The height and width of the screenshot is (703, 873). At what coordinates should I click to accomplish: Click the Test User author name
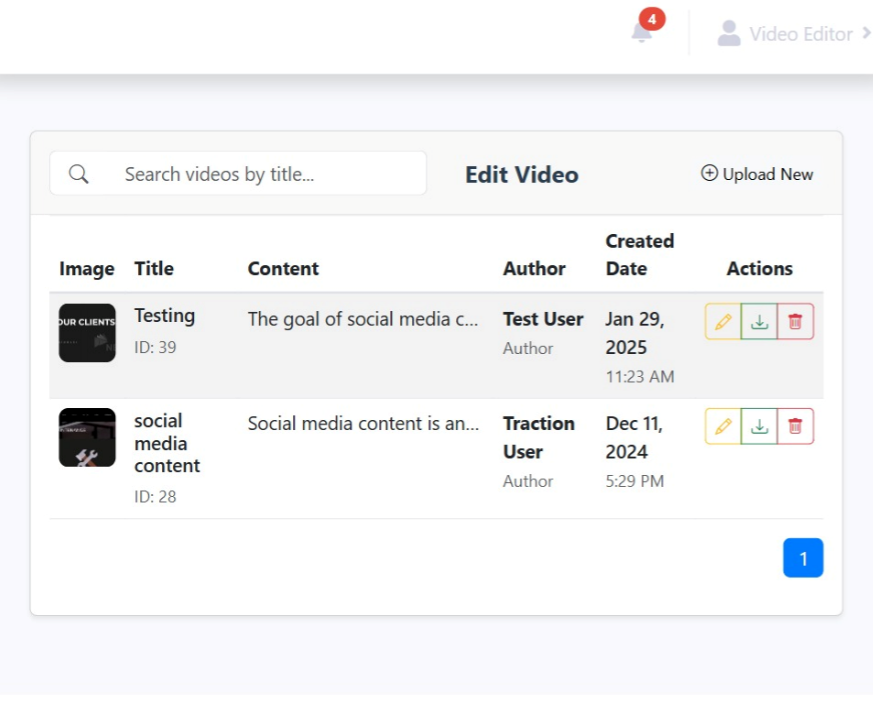[543, 319]
